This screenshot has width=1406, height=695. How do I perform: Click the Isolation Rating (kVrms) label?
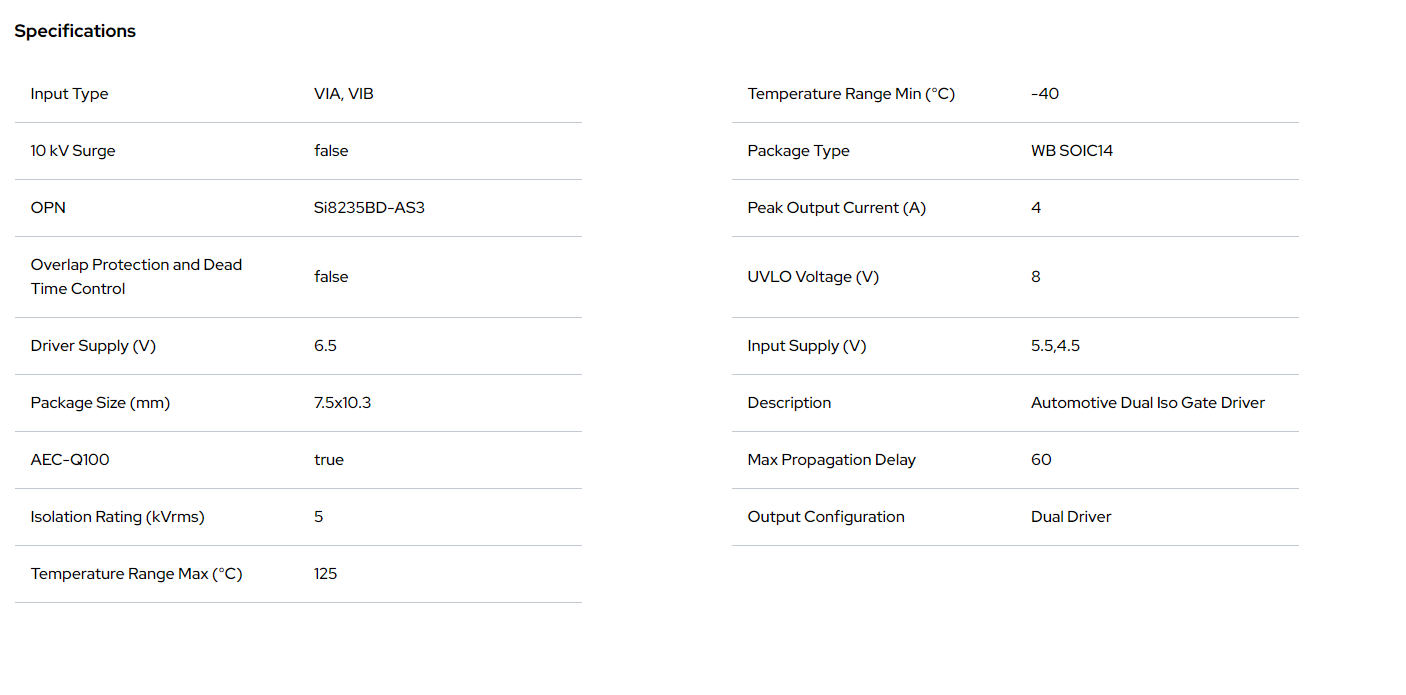[x=117, y=517]
